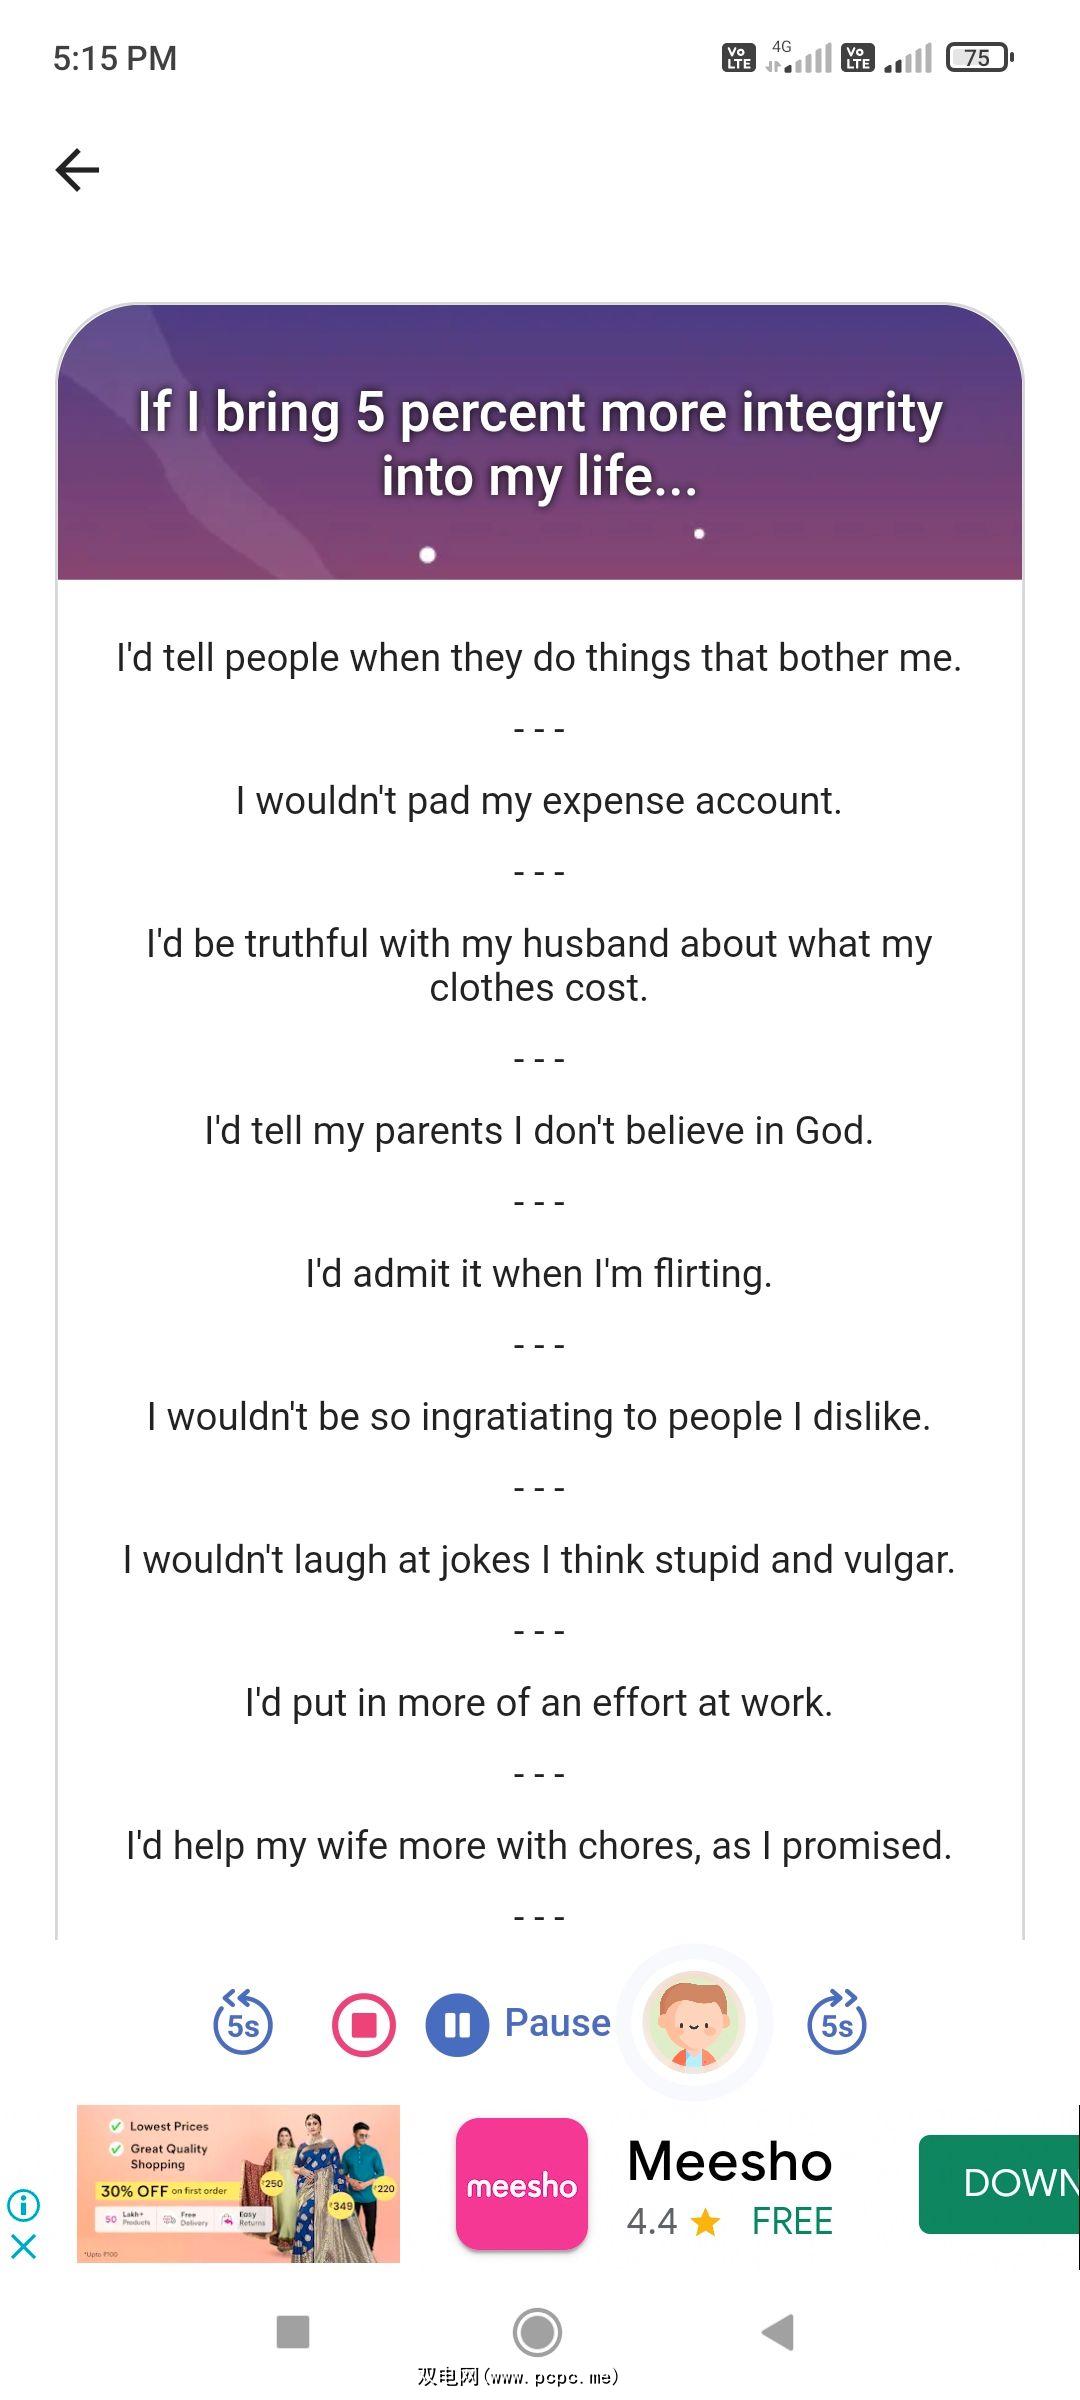Select the line about expense account
The image size is (1080, 2400).
click(x=539, y=801)
